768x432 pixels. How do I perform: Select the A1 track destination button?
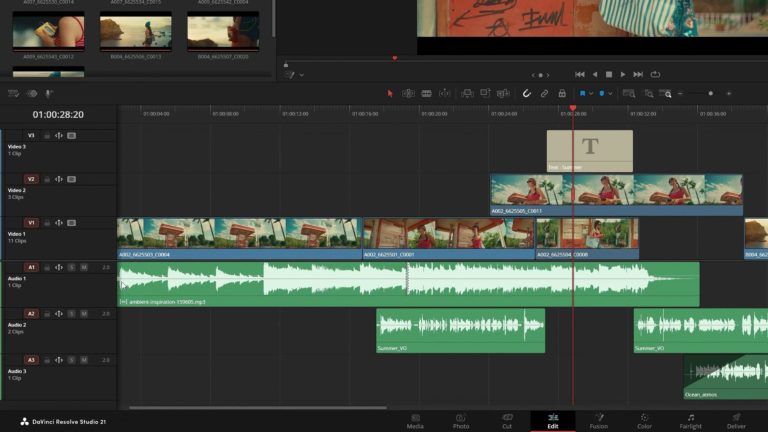click(x=31, y=267)
